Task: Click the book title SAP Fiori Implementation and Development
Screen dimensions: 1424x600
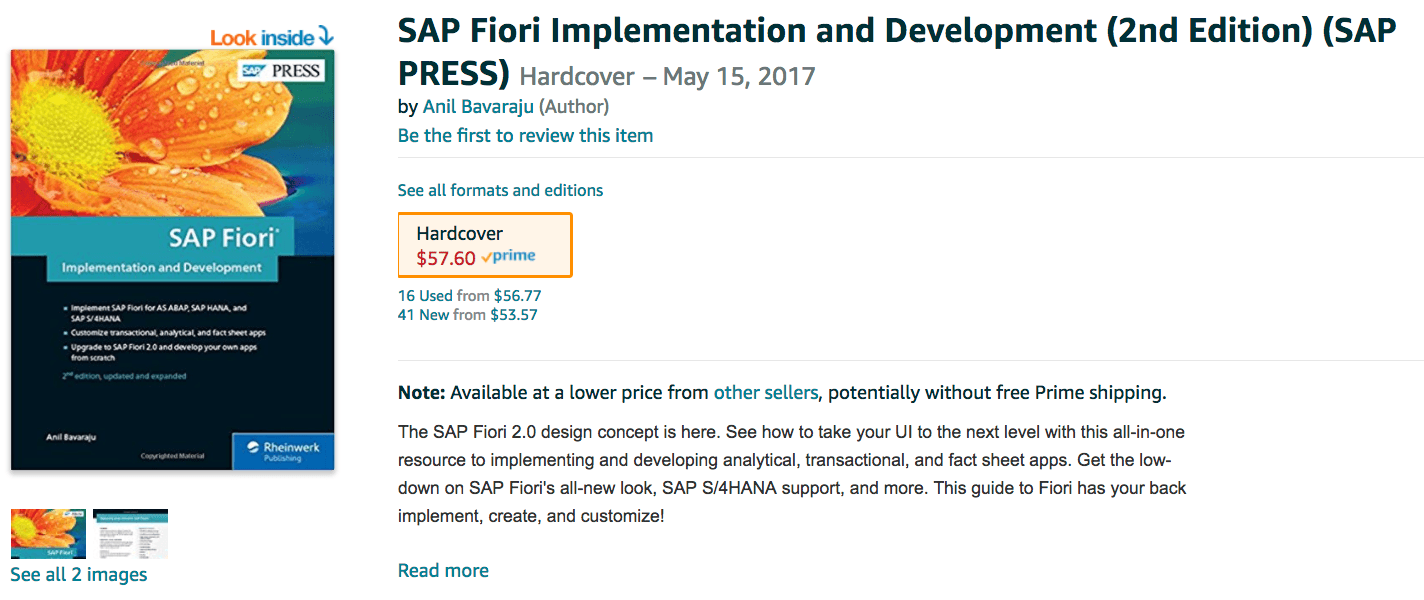Action: coord(897,51)
